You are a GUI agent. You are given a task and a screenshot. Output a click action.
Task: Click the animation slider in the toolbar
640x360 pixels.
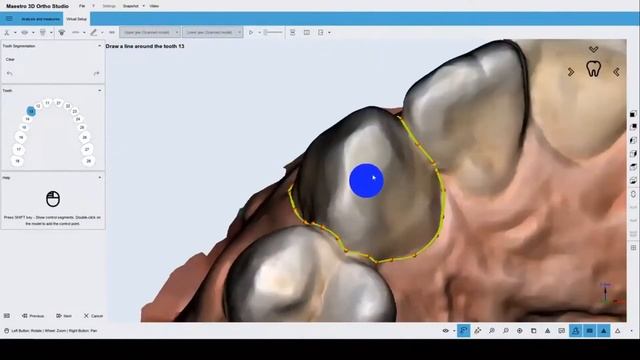tap(273, 32)
